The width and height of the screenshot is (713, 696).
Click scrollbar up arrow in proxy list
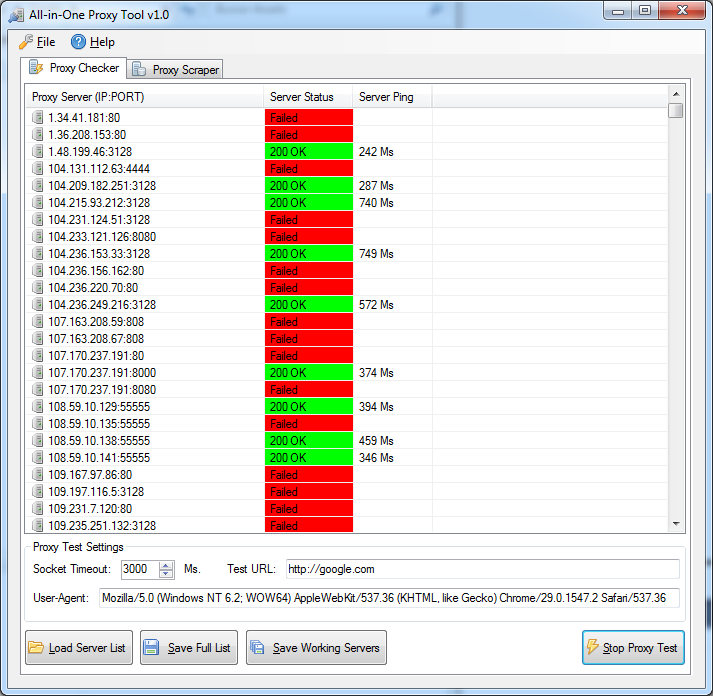676,94
